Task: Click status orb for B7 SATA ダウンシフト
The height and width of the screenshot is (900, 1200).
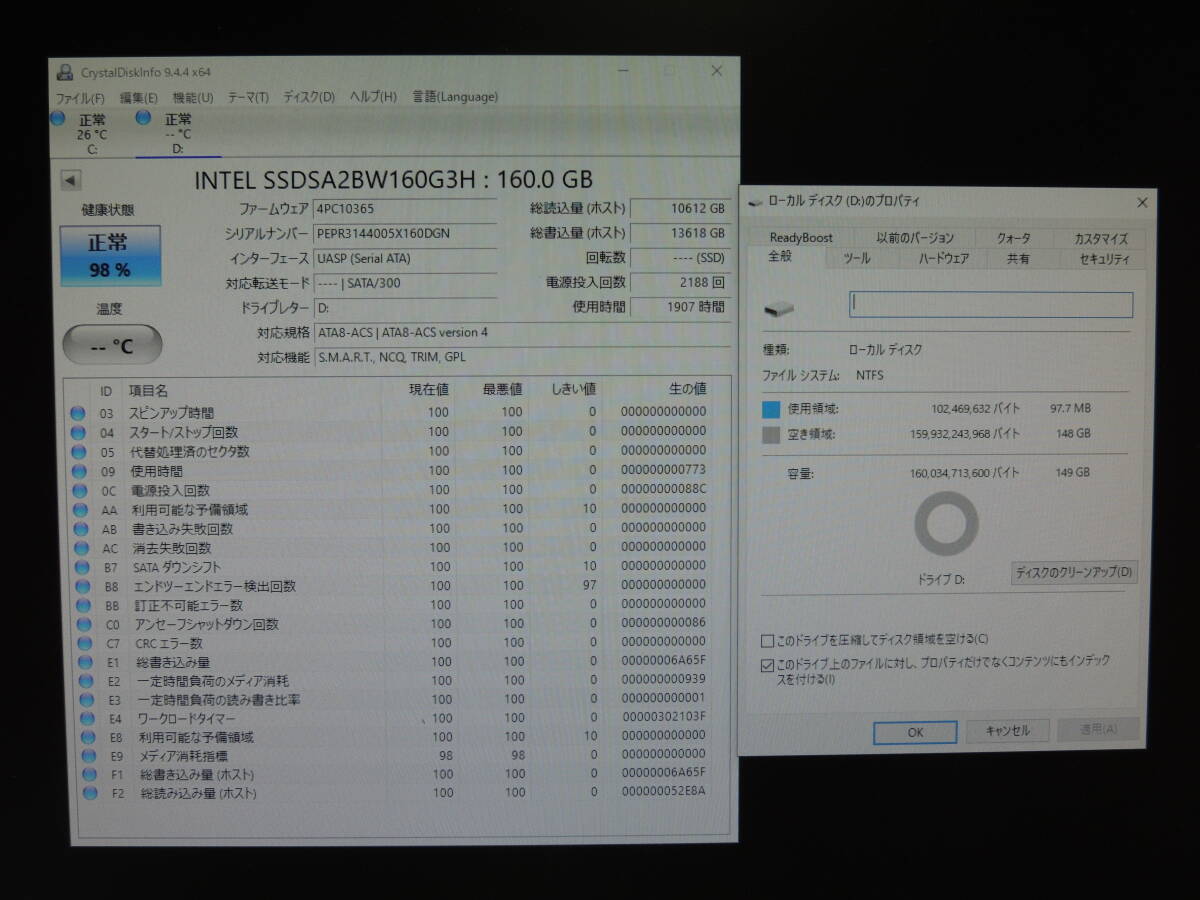Action: click(x=83, y=567)
